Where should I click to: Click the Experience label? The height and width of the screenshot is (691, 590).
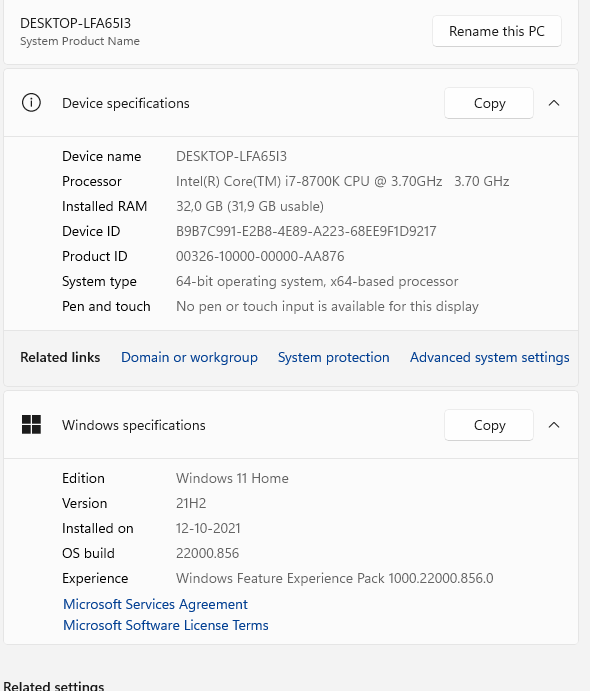click(95, 578)
